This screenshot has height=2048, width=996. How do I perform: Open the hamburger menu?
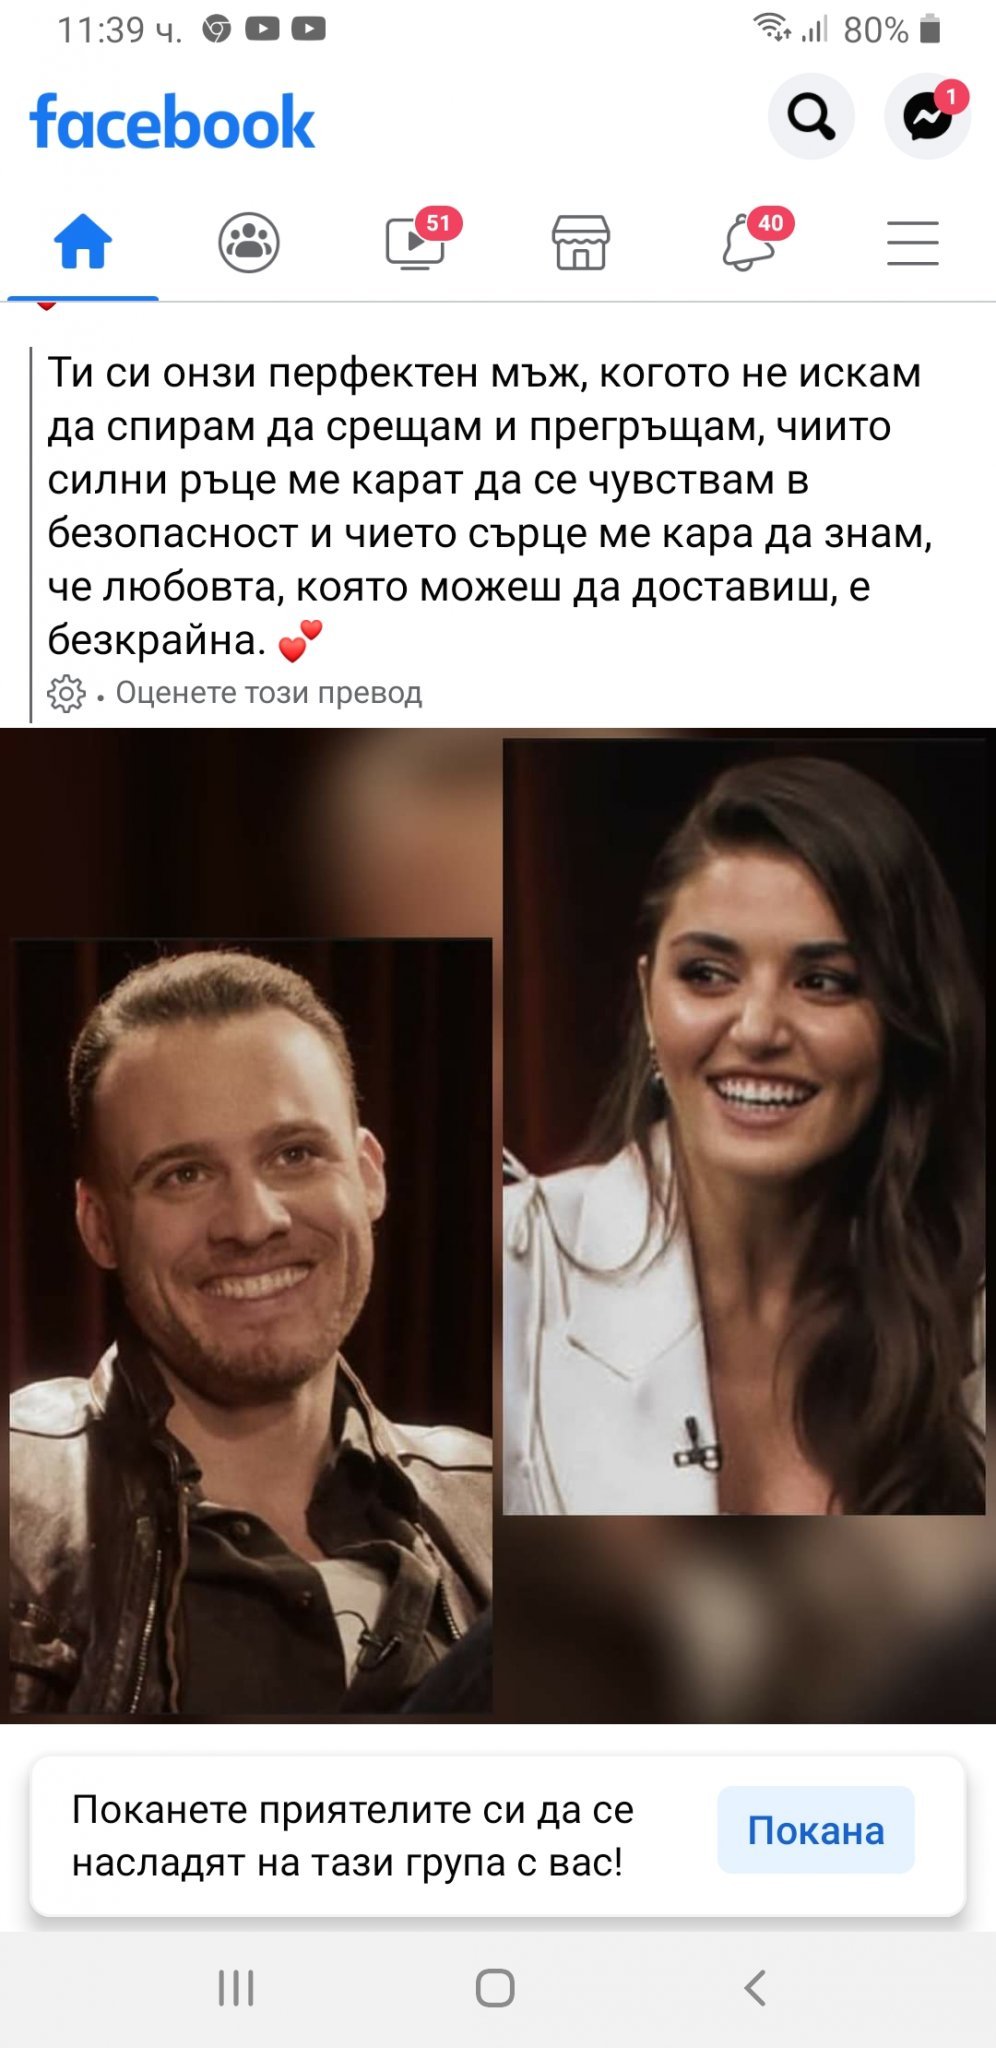(x=913, y=243)
